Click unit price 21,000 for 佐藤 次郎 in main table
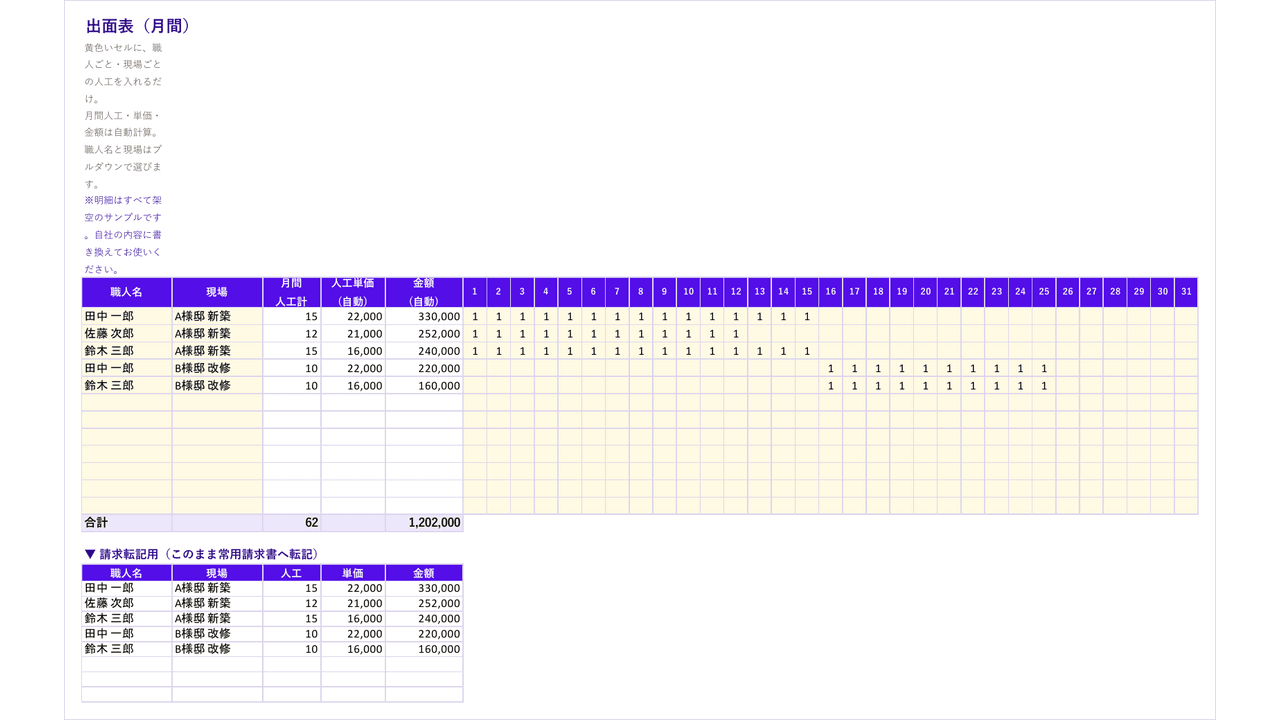The image size is (1280, 720). tap(353, 333)
